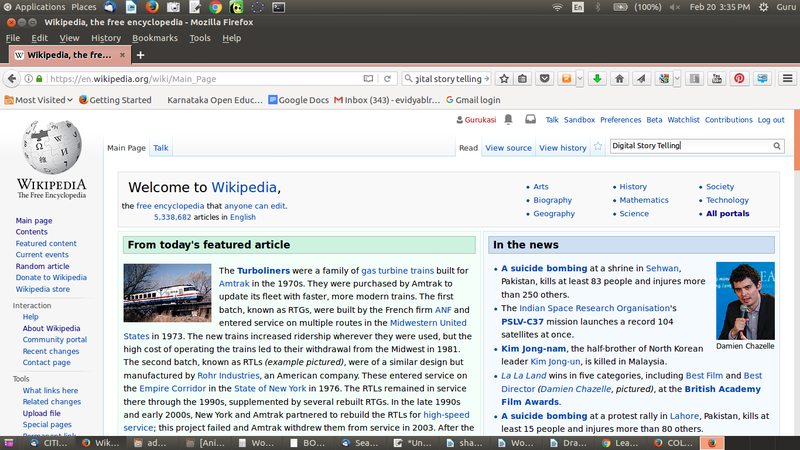
Task: Reload the page with the refresh icon
Action: [x=387, y=79]
